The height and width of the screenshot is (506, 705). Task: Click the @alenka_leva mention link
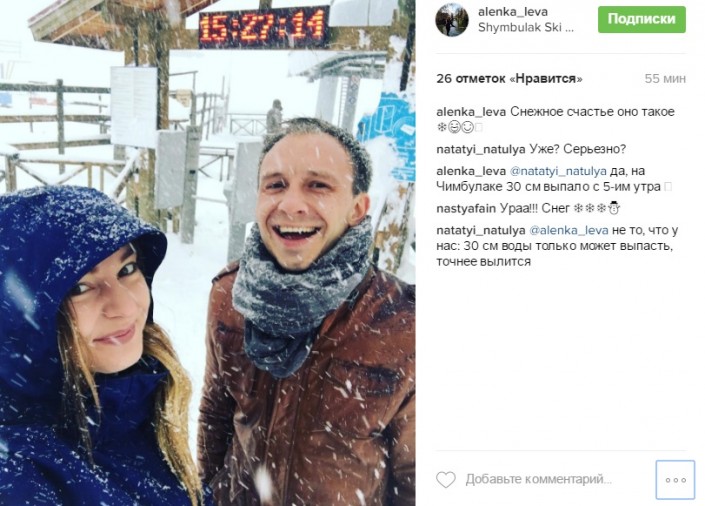tap(569, 230)
